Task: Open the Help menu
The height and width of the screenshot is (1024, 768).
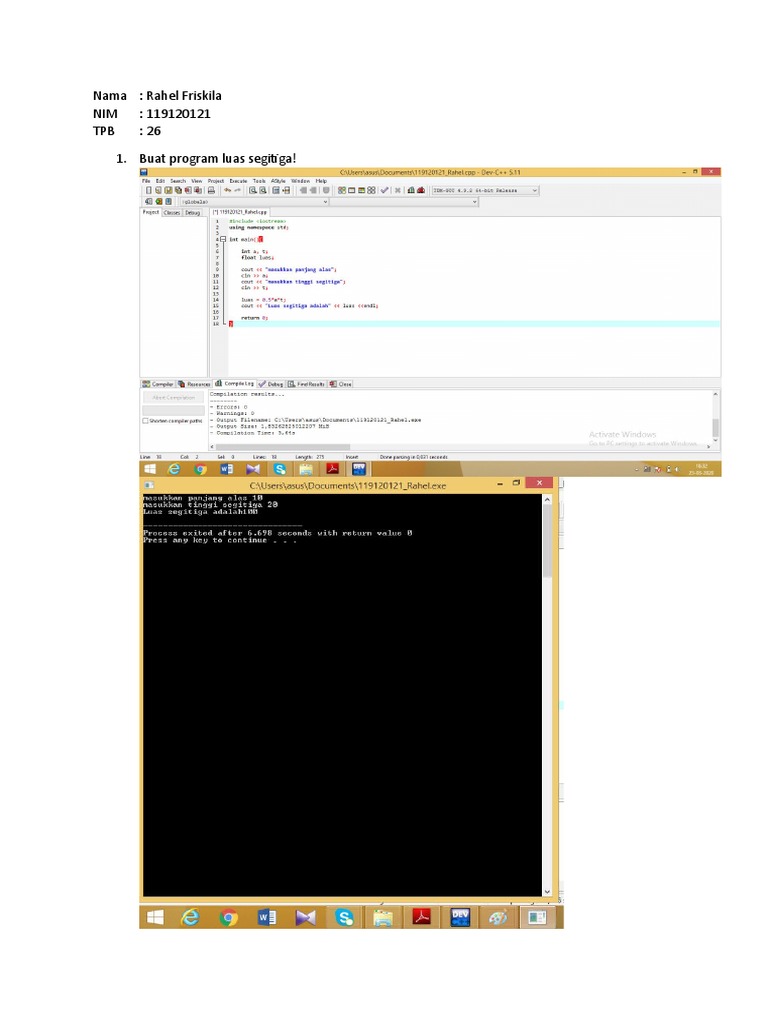Action: coord(321,181)
